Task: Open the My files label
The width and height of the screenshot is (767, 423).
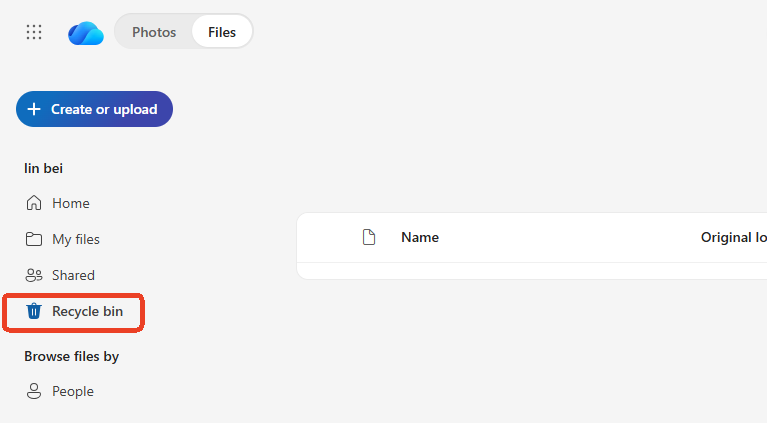Action: click(76, 239)
